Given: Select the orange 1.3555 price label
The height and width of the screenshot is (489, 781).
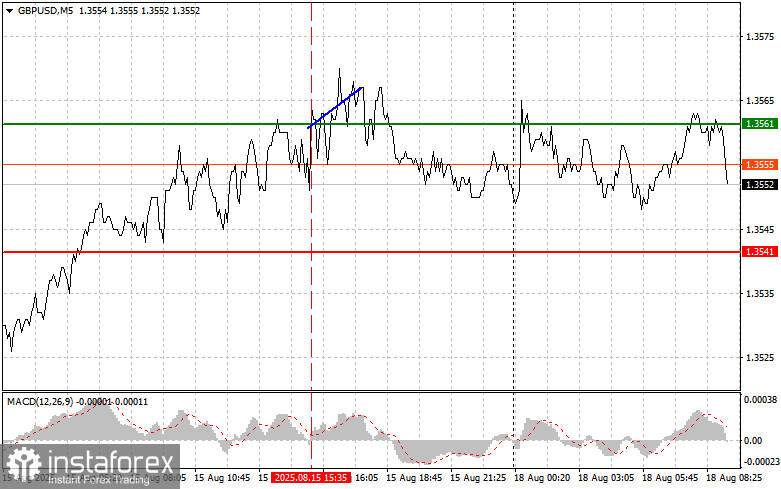Looking at the screenshot, I should point(760,164).
